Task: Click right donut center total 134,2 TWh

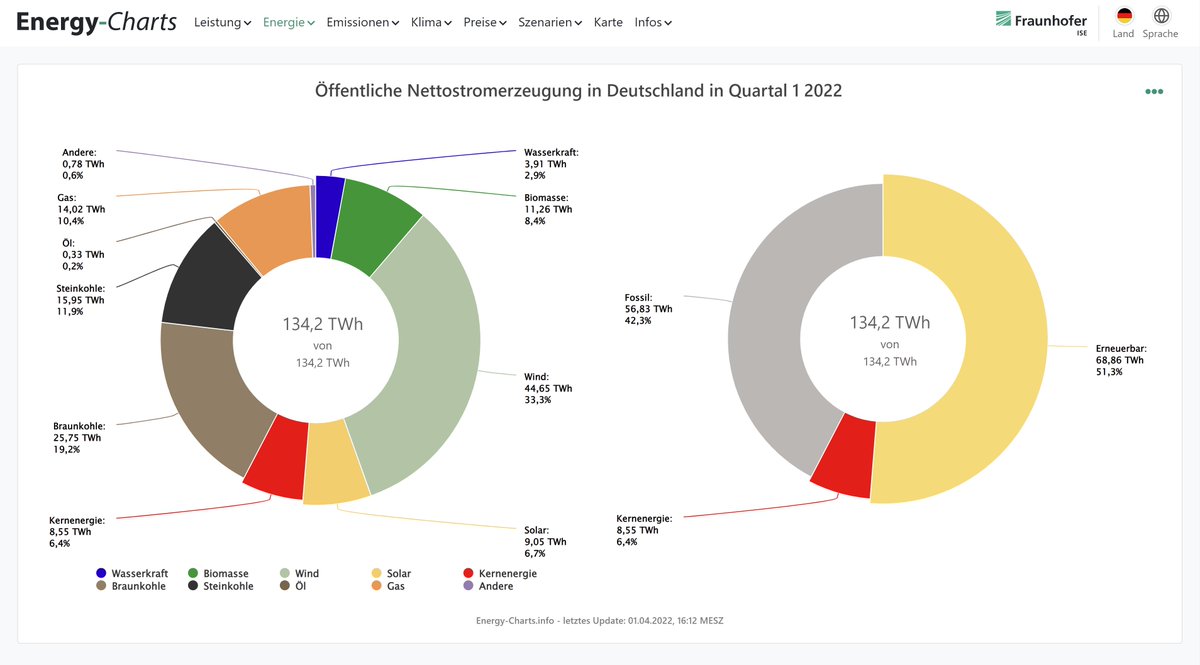Action: (x=890, y=323)
